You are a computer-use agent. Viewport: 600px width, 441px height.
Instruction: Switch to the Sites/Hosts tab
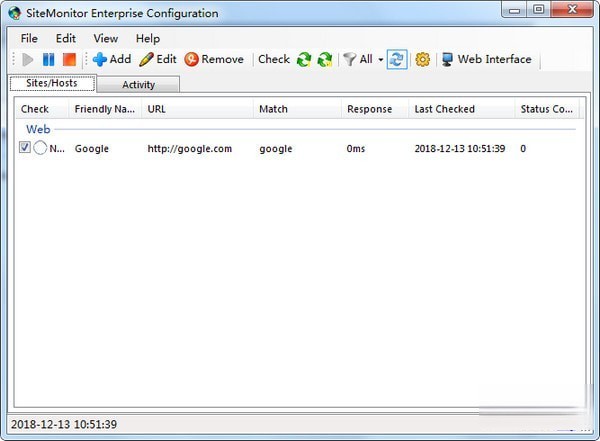52,83
